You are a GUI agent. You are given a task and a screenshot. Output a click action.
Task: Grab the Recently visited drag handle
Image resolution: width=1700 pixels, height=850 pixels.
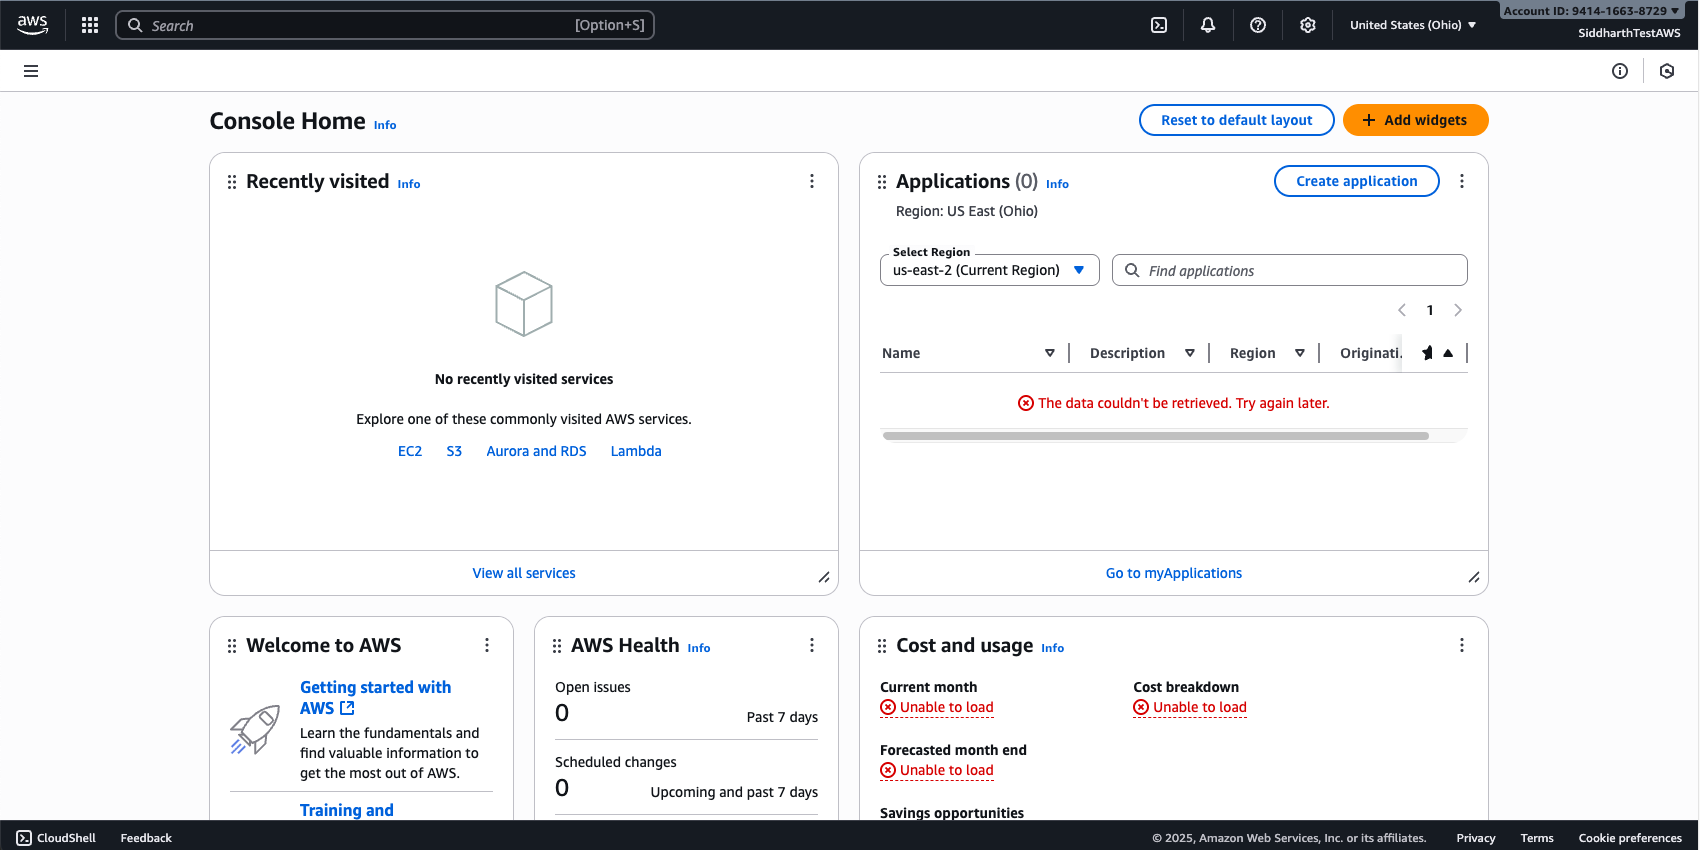coord(232,182)
